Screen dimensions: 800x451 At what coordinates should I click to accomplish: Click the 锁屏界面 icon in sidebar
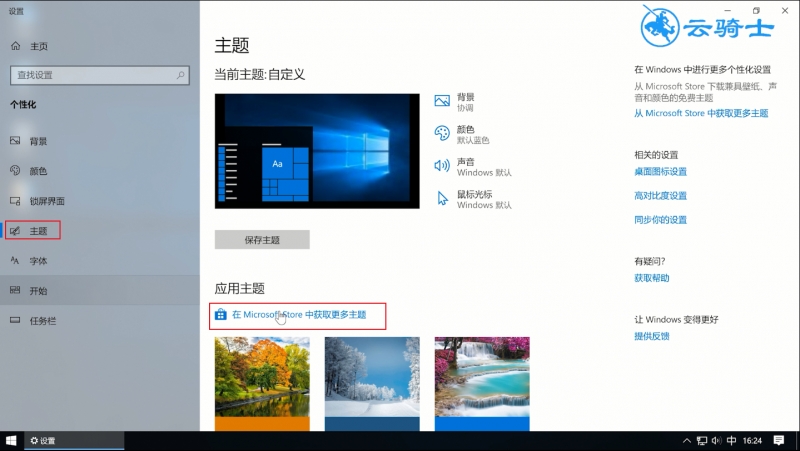(15, 201)
